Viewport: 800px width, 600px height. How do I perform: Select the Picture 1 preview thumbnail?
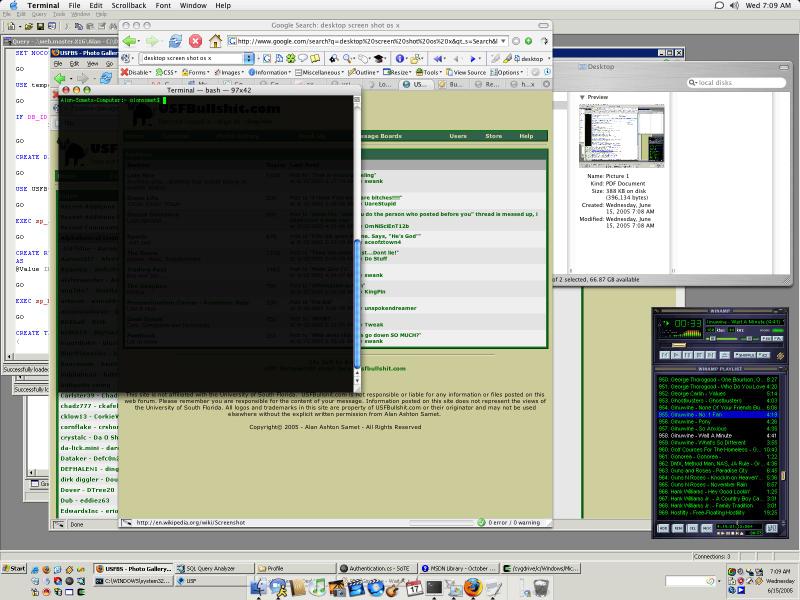[x=621, y=136]
